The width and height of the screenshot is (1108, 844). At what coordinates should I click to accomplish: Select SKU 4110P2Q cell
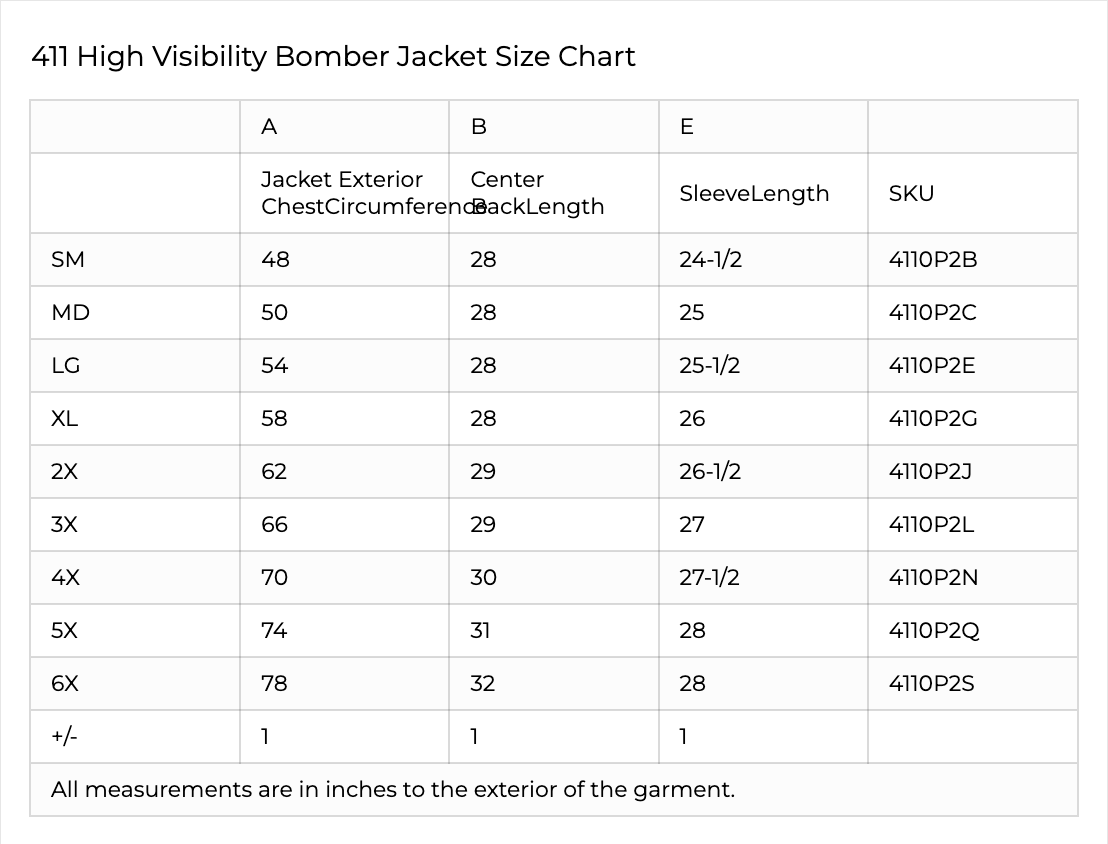pyautogui.click(x=933, y=631)
